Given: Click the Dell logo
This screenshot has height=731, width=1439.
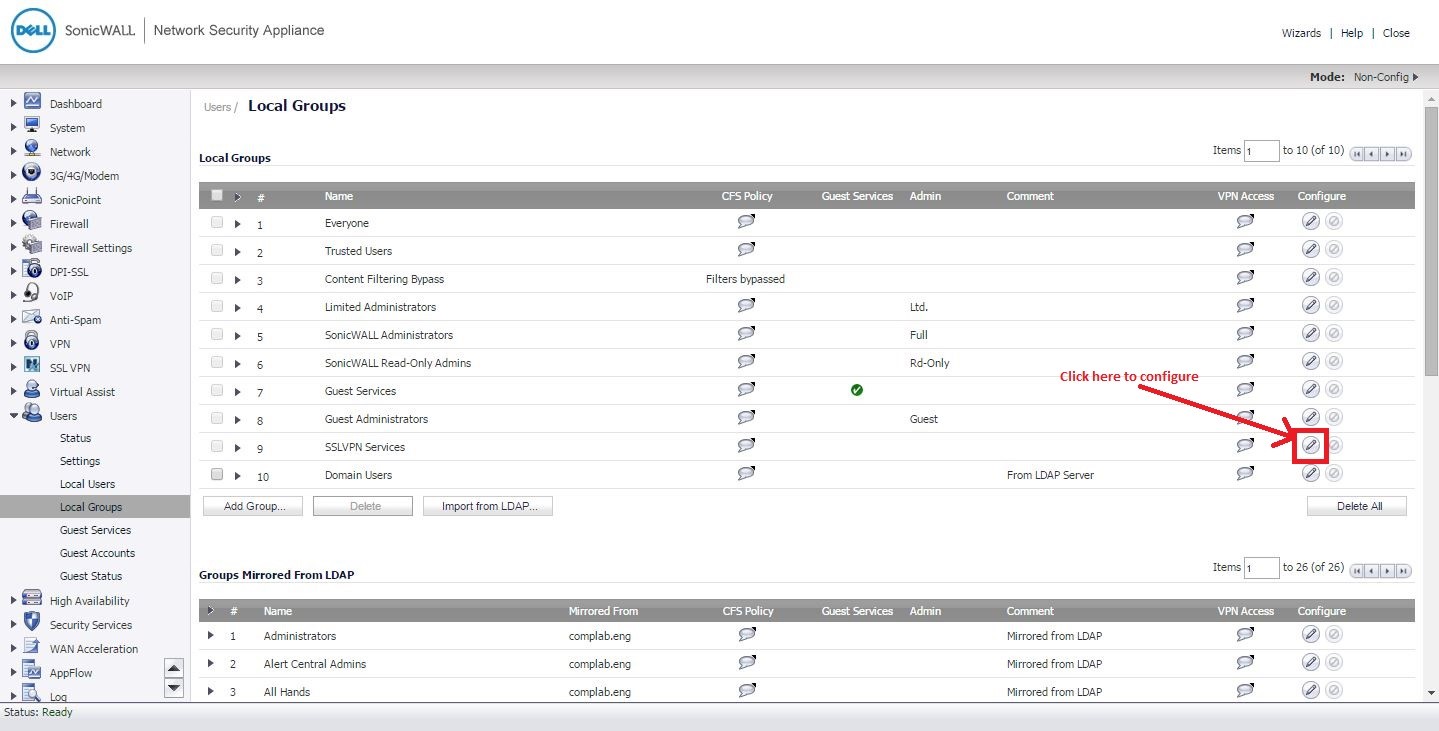Looking at the screenshot, I should click(x=32, y=31).
